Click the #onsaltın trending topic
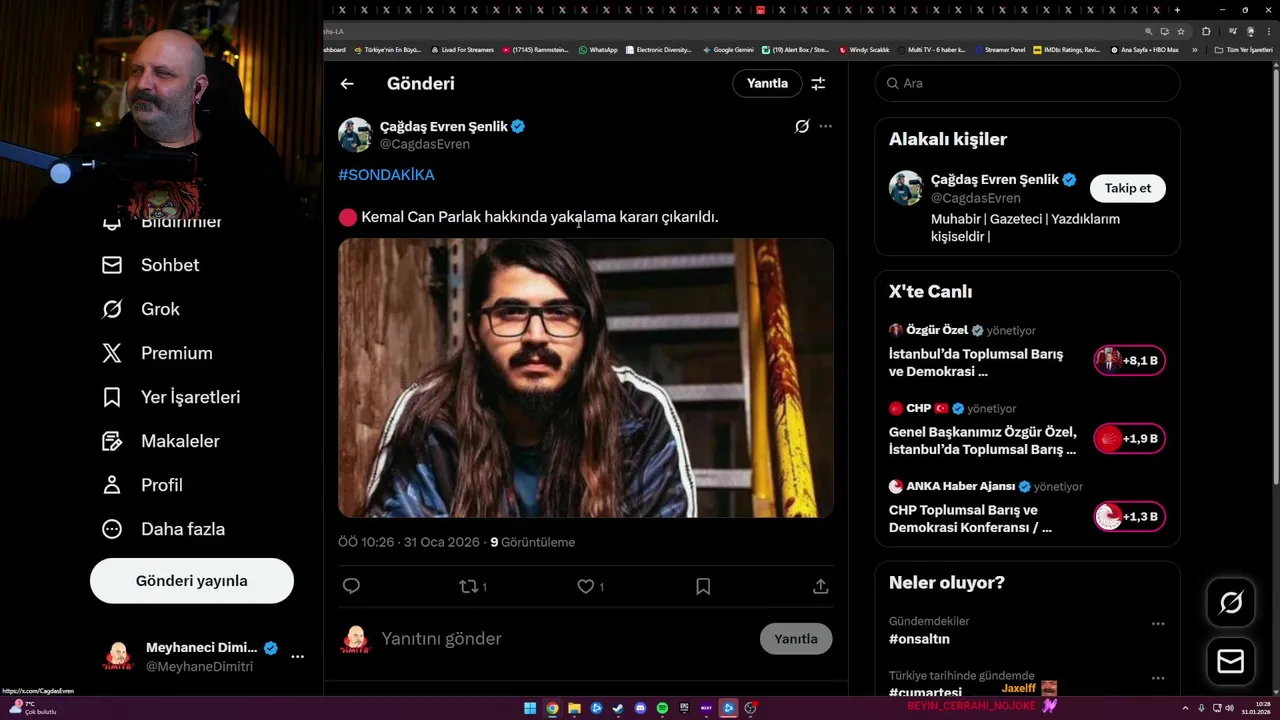1280x720 pixels. point(919,639)
